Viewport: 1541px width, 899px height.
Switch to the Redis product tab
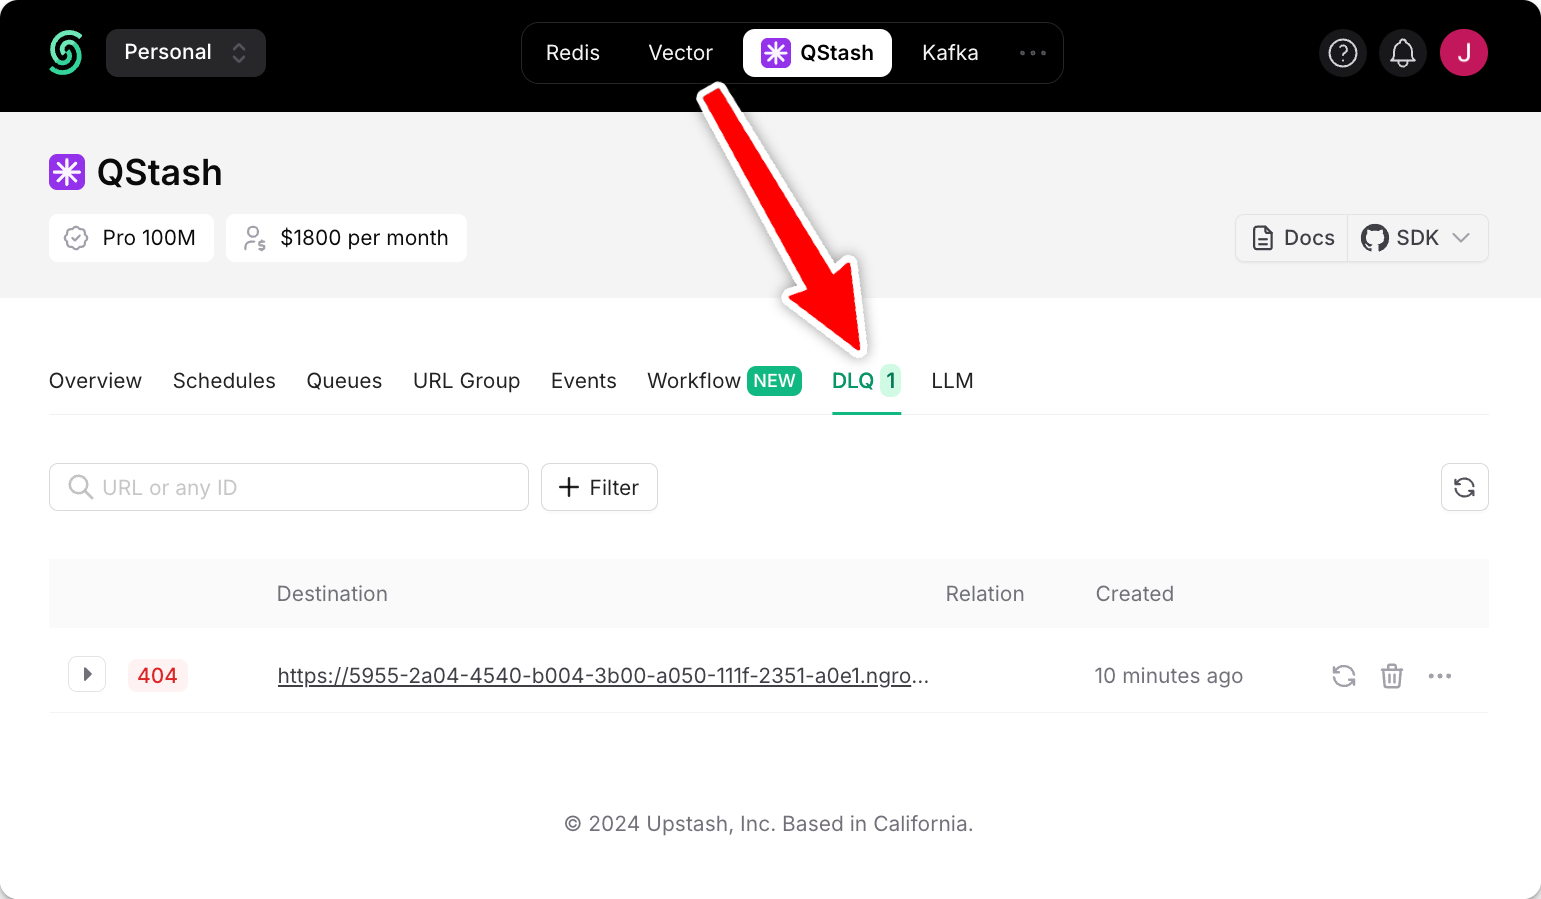coord(573,53)
